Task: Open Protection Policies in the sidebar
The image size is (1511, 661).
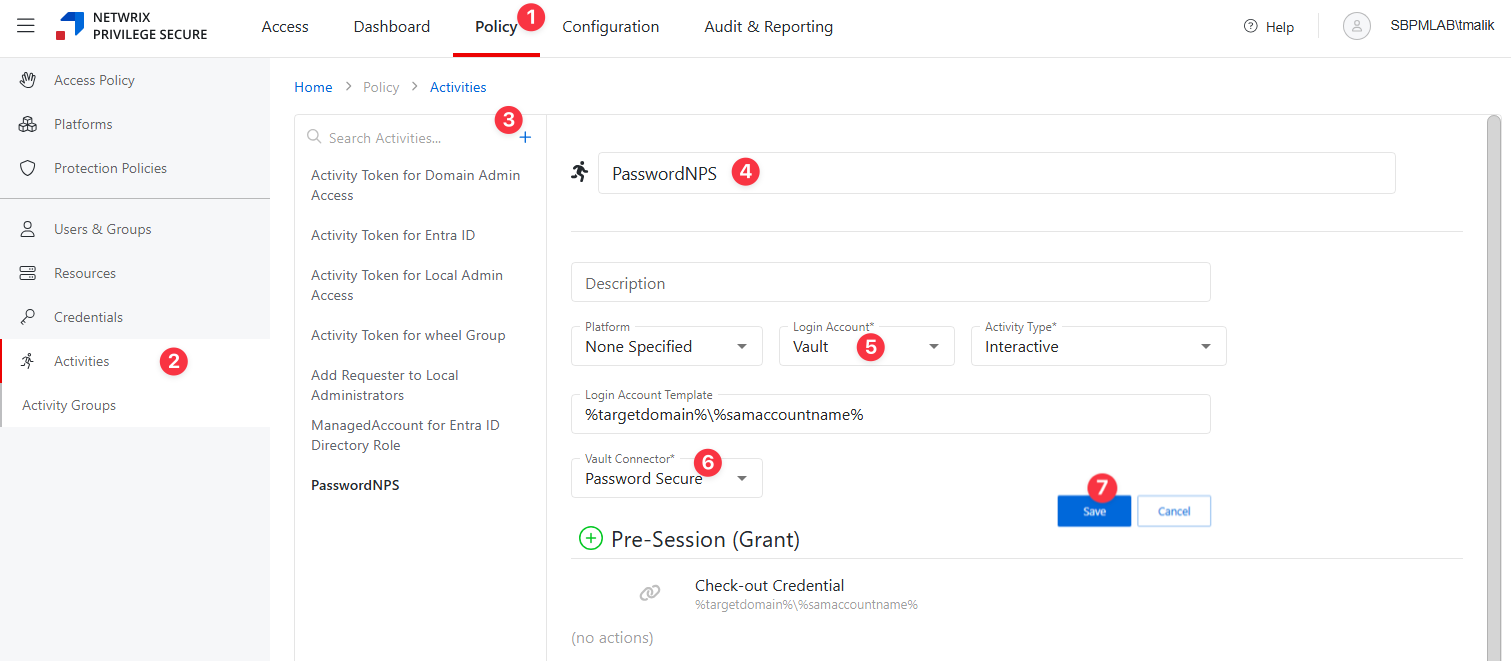Action: 110,168
